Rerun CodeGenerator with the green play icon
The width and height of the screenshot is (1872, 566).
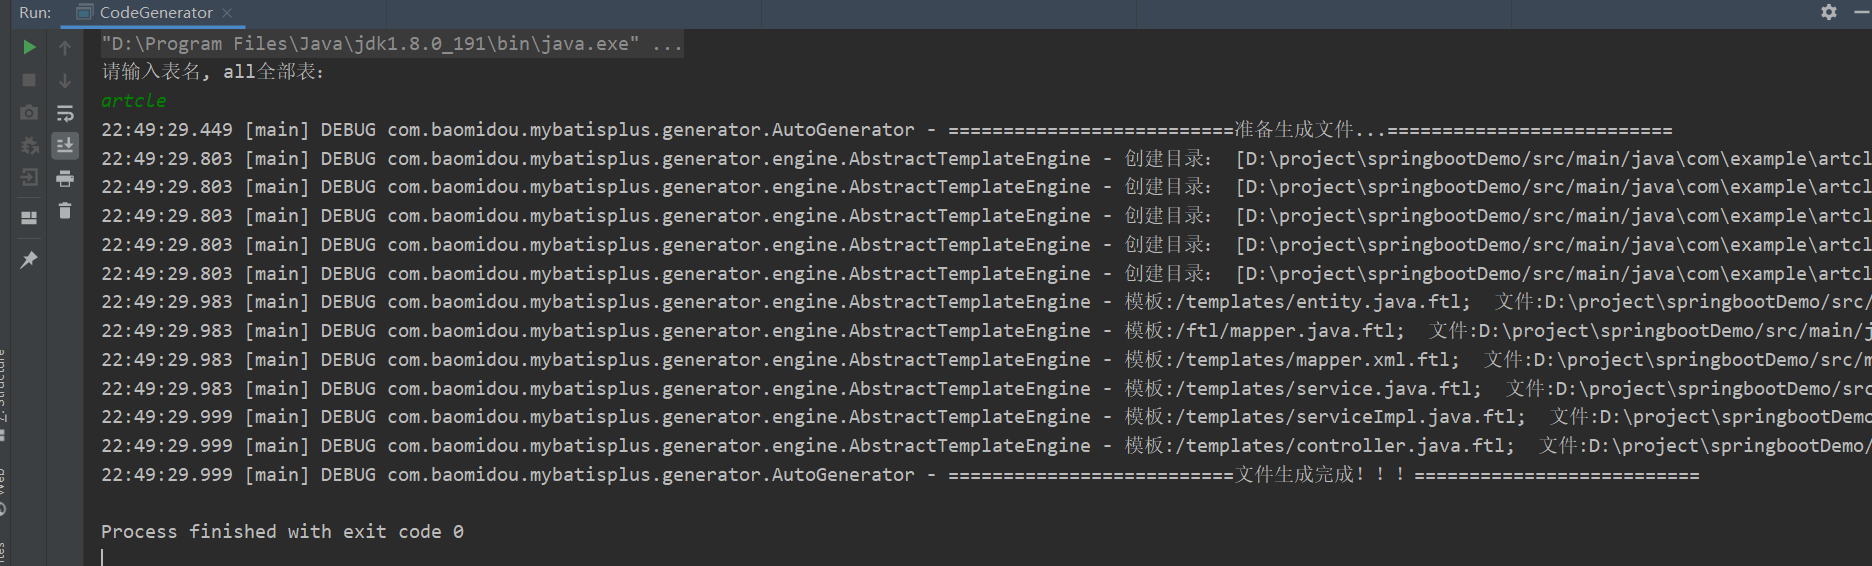pyautogui.click(x=29, y=47)
